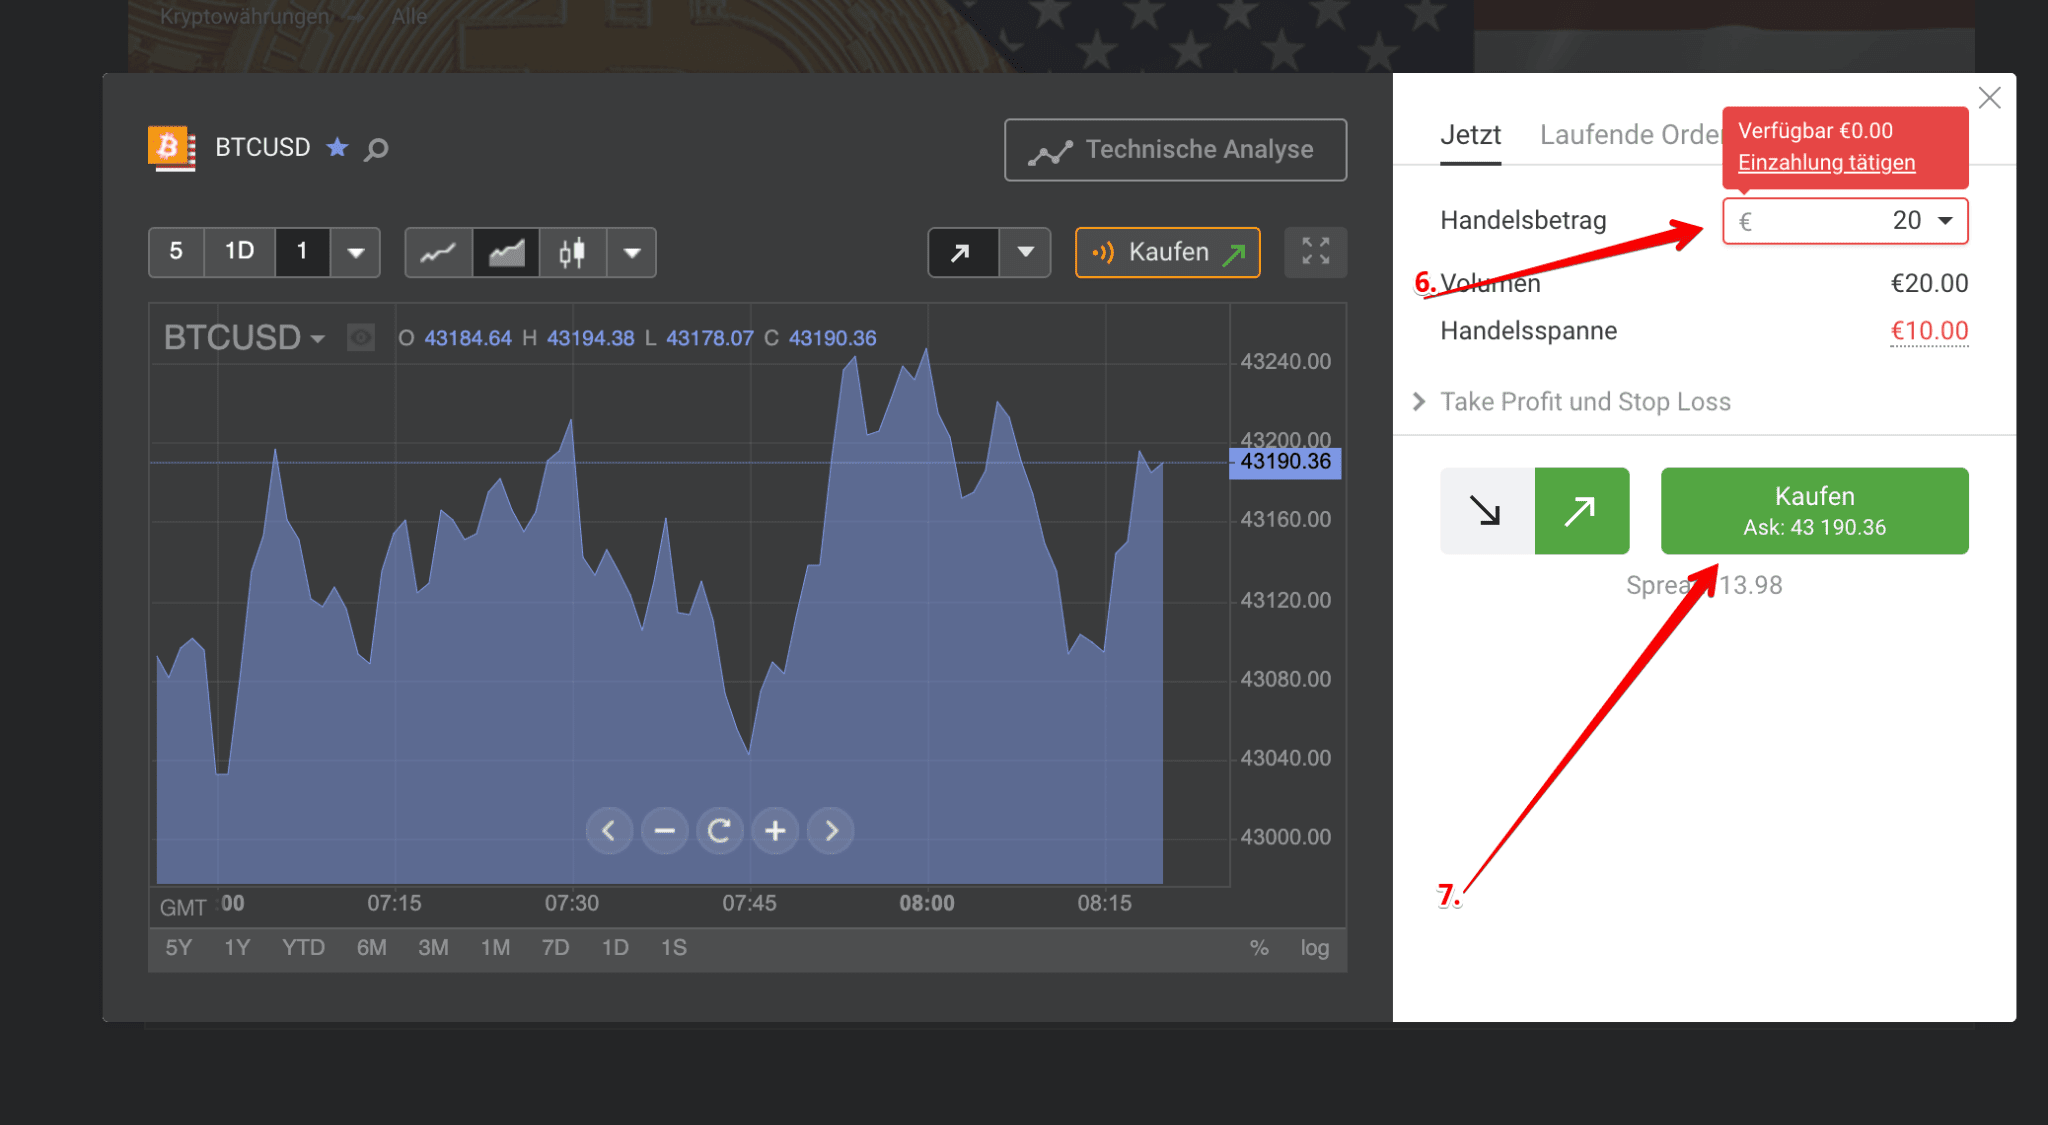Click the search magnifier beside BTCUSD

click(x=376, y=150)
